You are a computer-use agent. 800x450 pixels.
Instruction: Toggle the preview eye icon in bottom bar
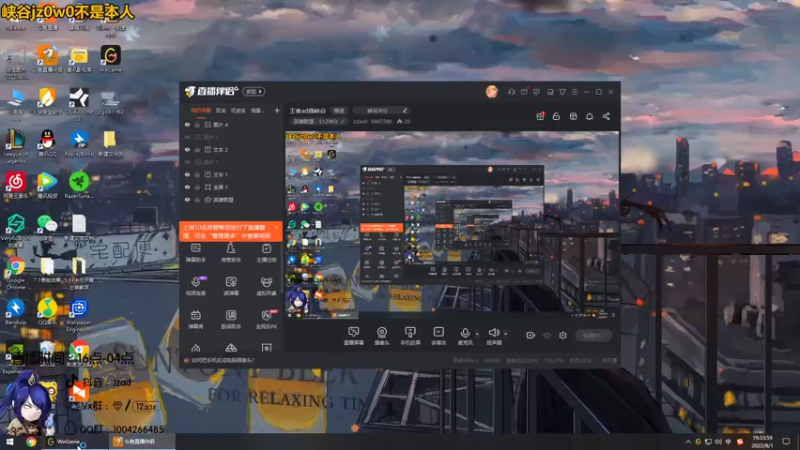pyautogui.click(x=547, y=335)
